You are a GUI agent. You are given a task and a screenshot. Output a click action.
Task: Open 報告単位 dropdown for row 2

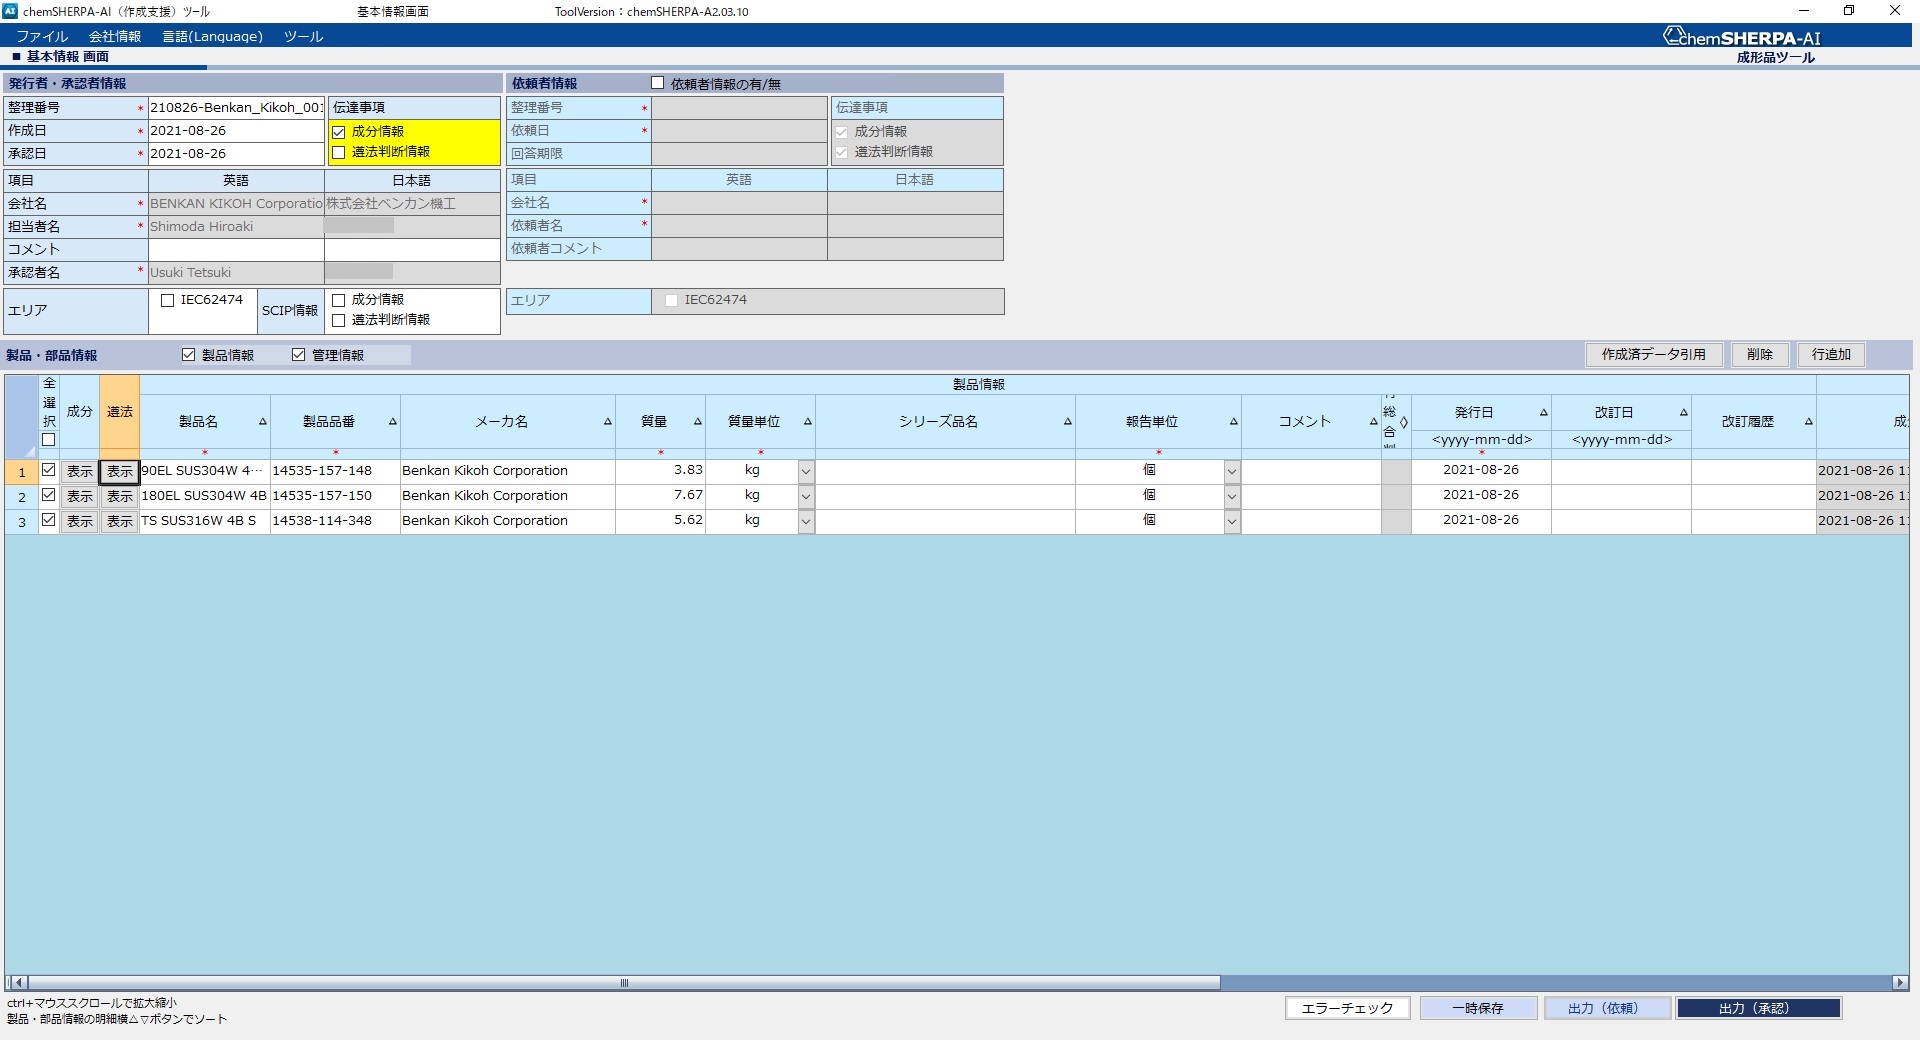(x=1232, y=496)
